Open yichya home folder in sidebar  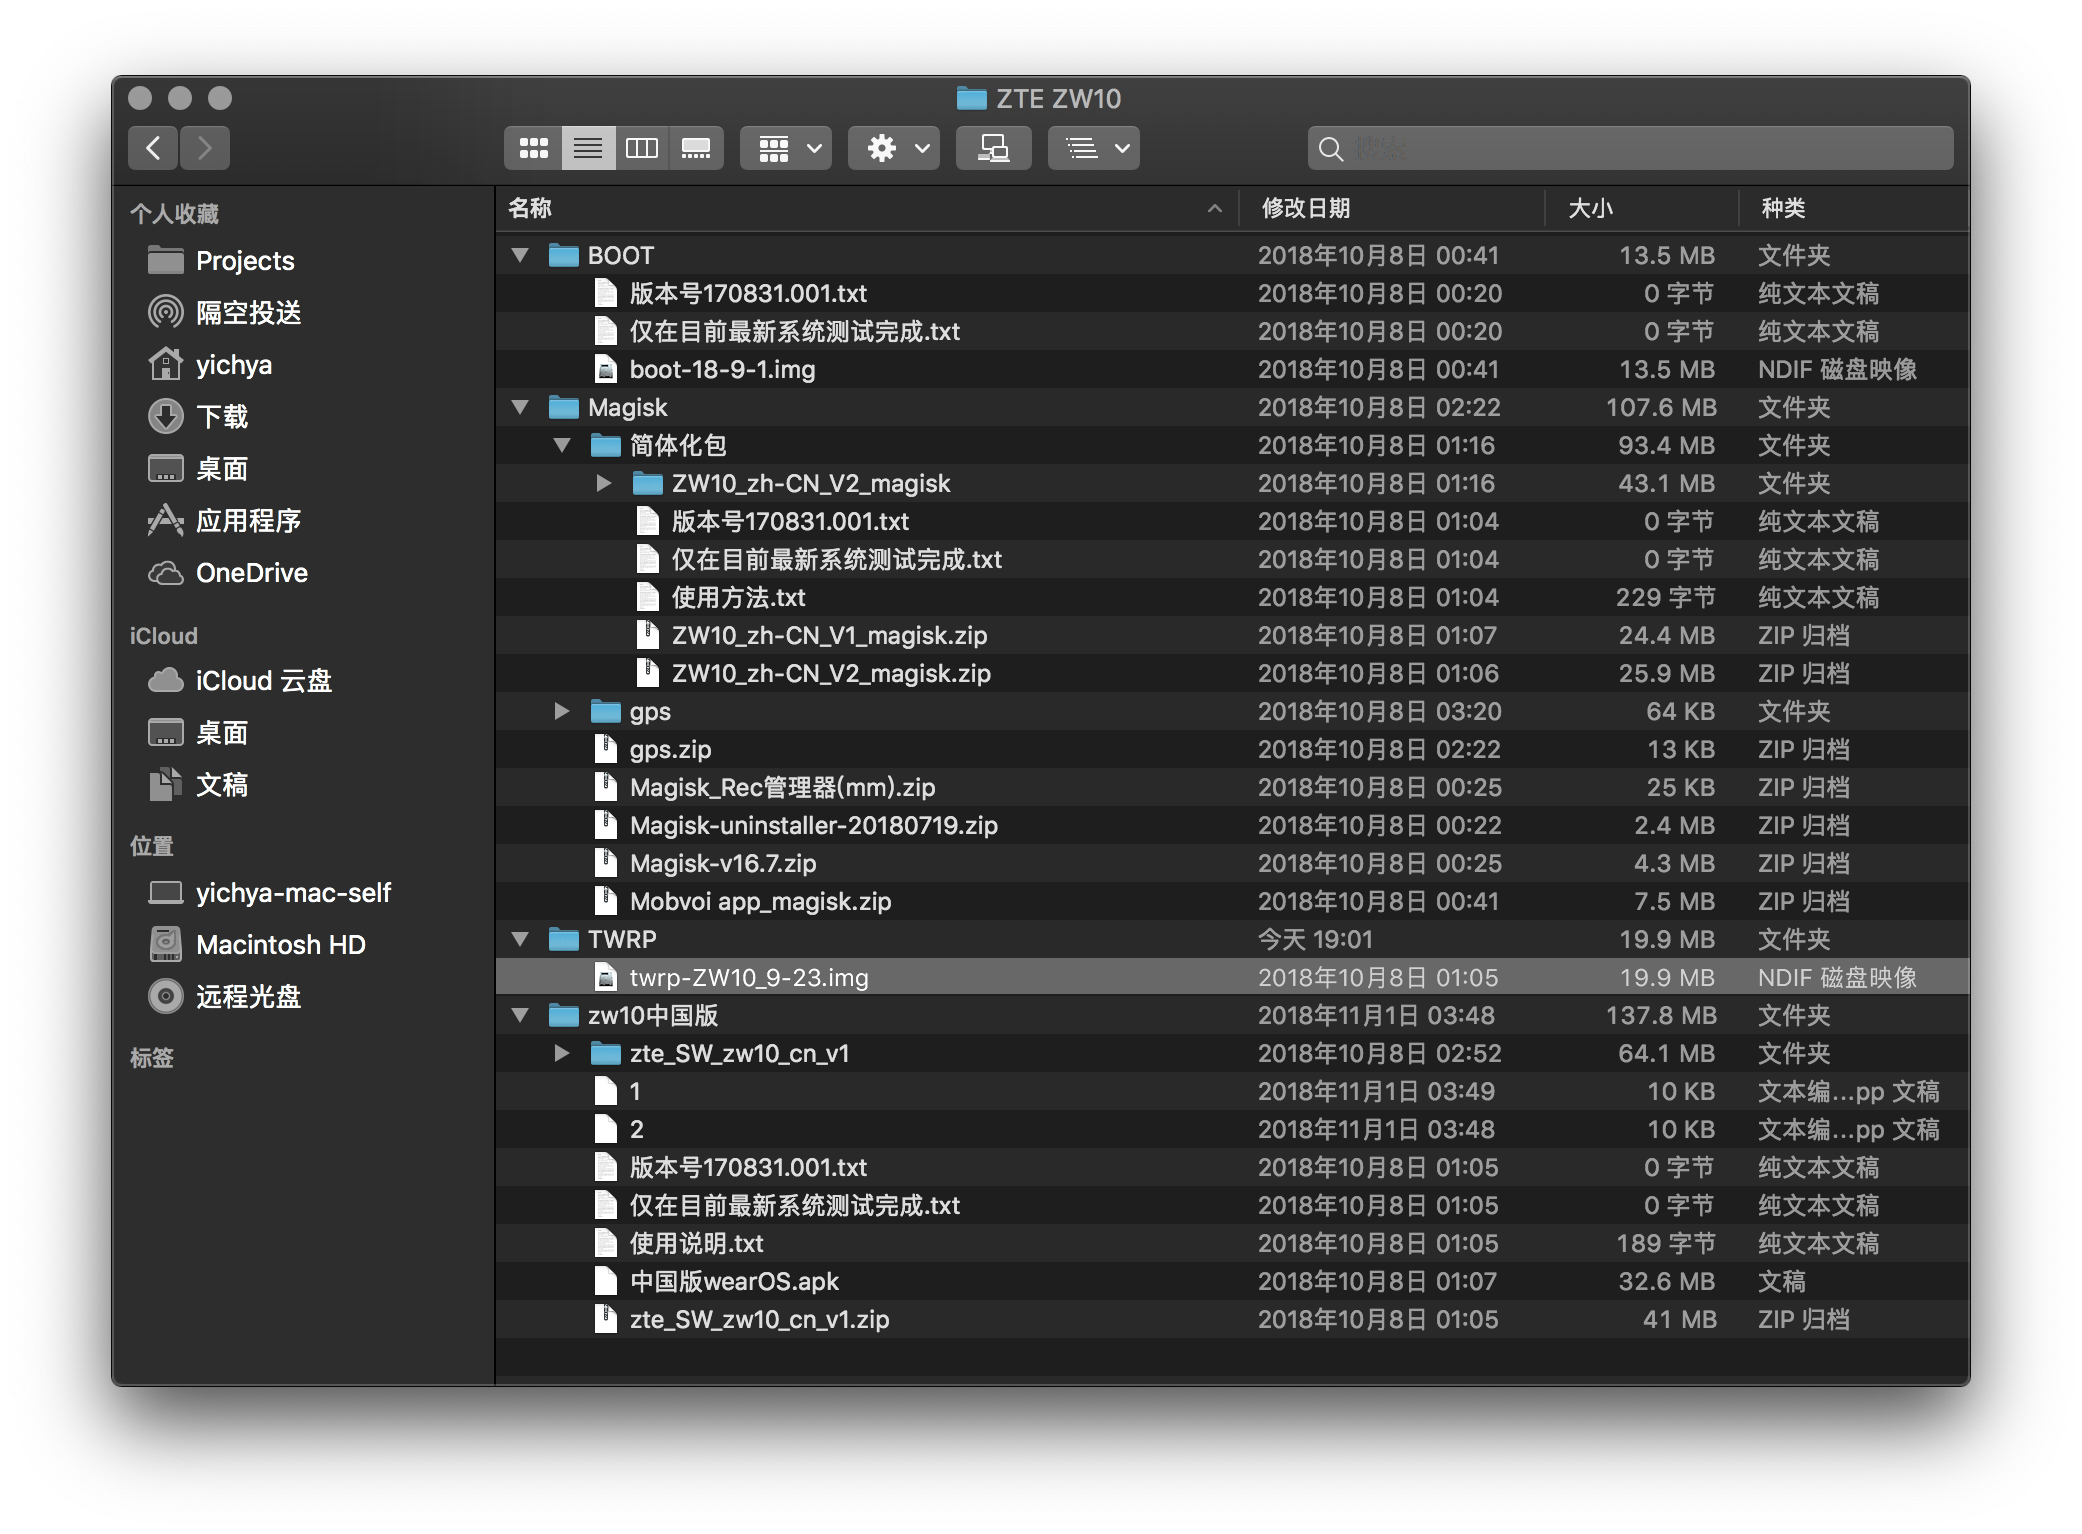coord(234,364)
